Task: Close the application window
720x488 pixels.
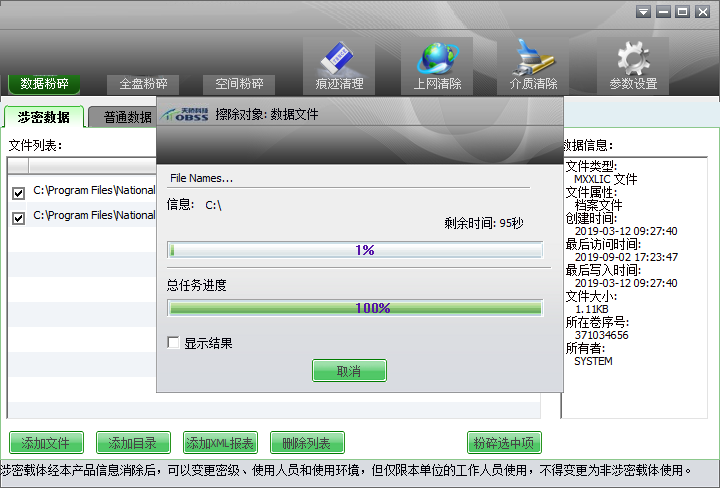Action: (703, 12)
